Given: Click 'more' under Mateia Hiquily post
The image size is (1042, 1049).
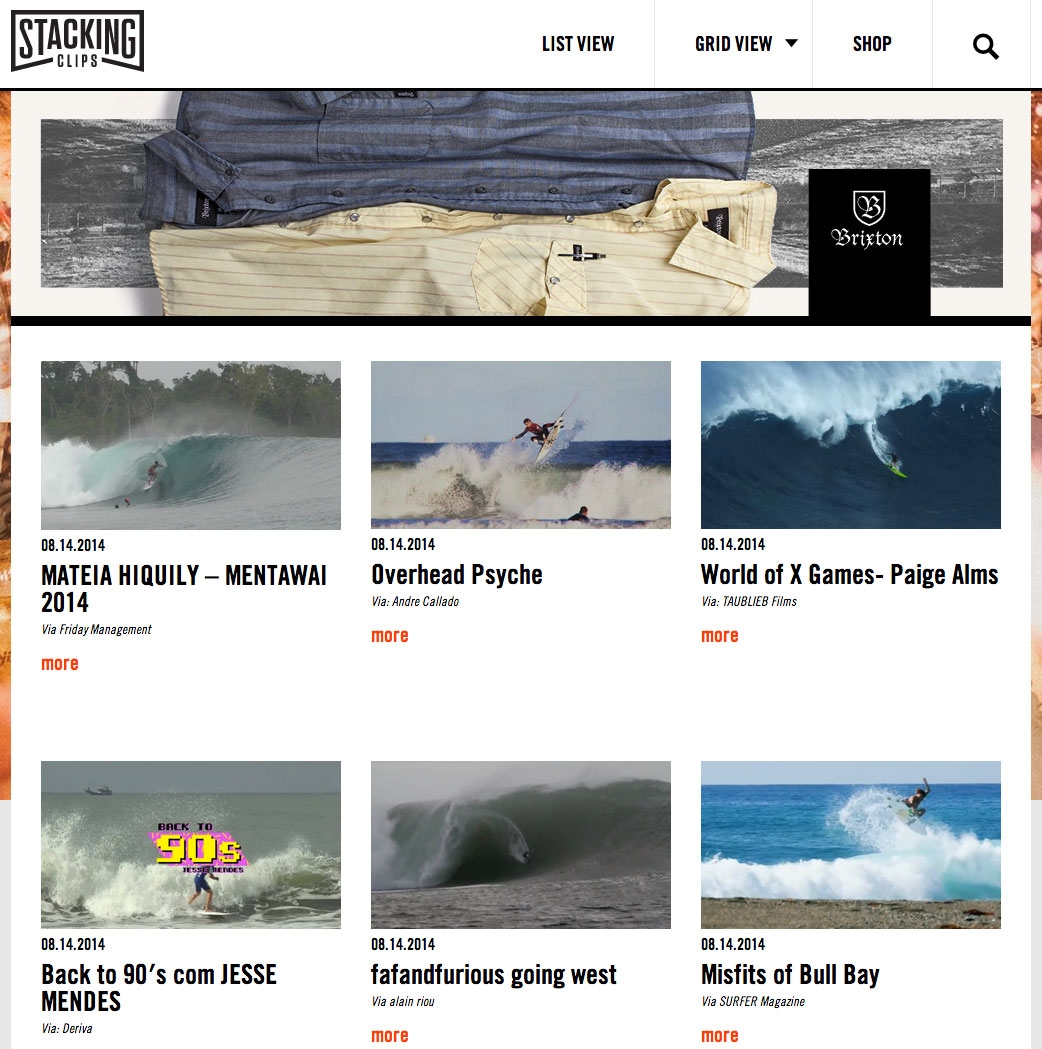Looking at the screenshot, I should point(60,664).
